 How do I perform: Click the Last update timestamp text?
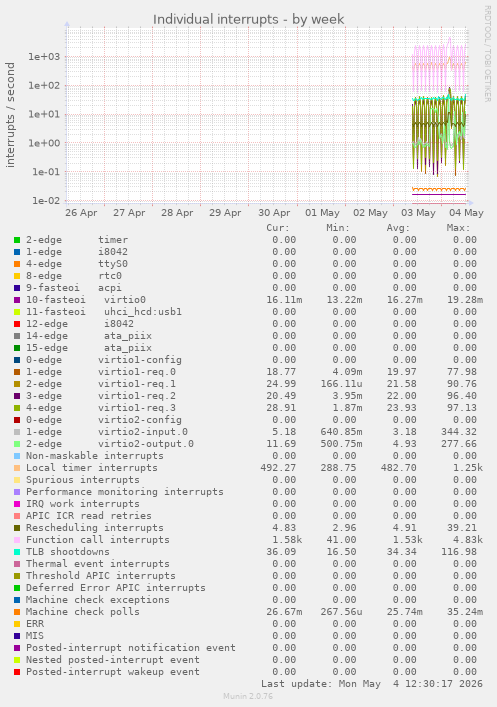click(x=372, y=684)
